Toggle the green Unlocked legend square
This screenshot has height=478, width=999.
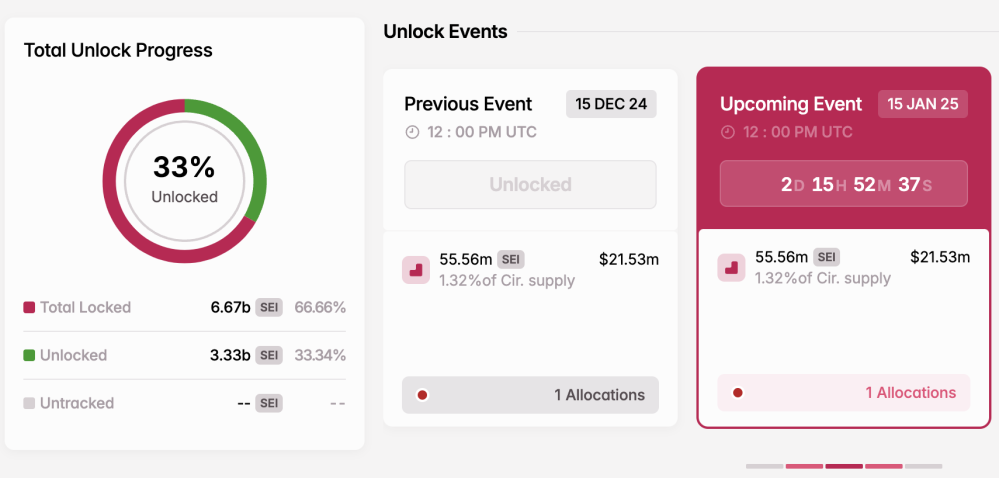pos(29,356)
